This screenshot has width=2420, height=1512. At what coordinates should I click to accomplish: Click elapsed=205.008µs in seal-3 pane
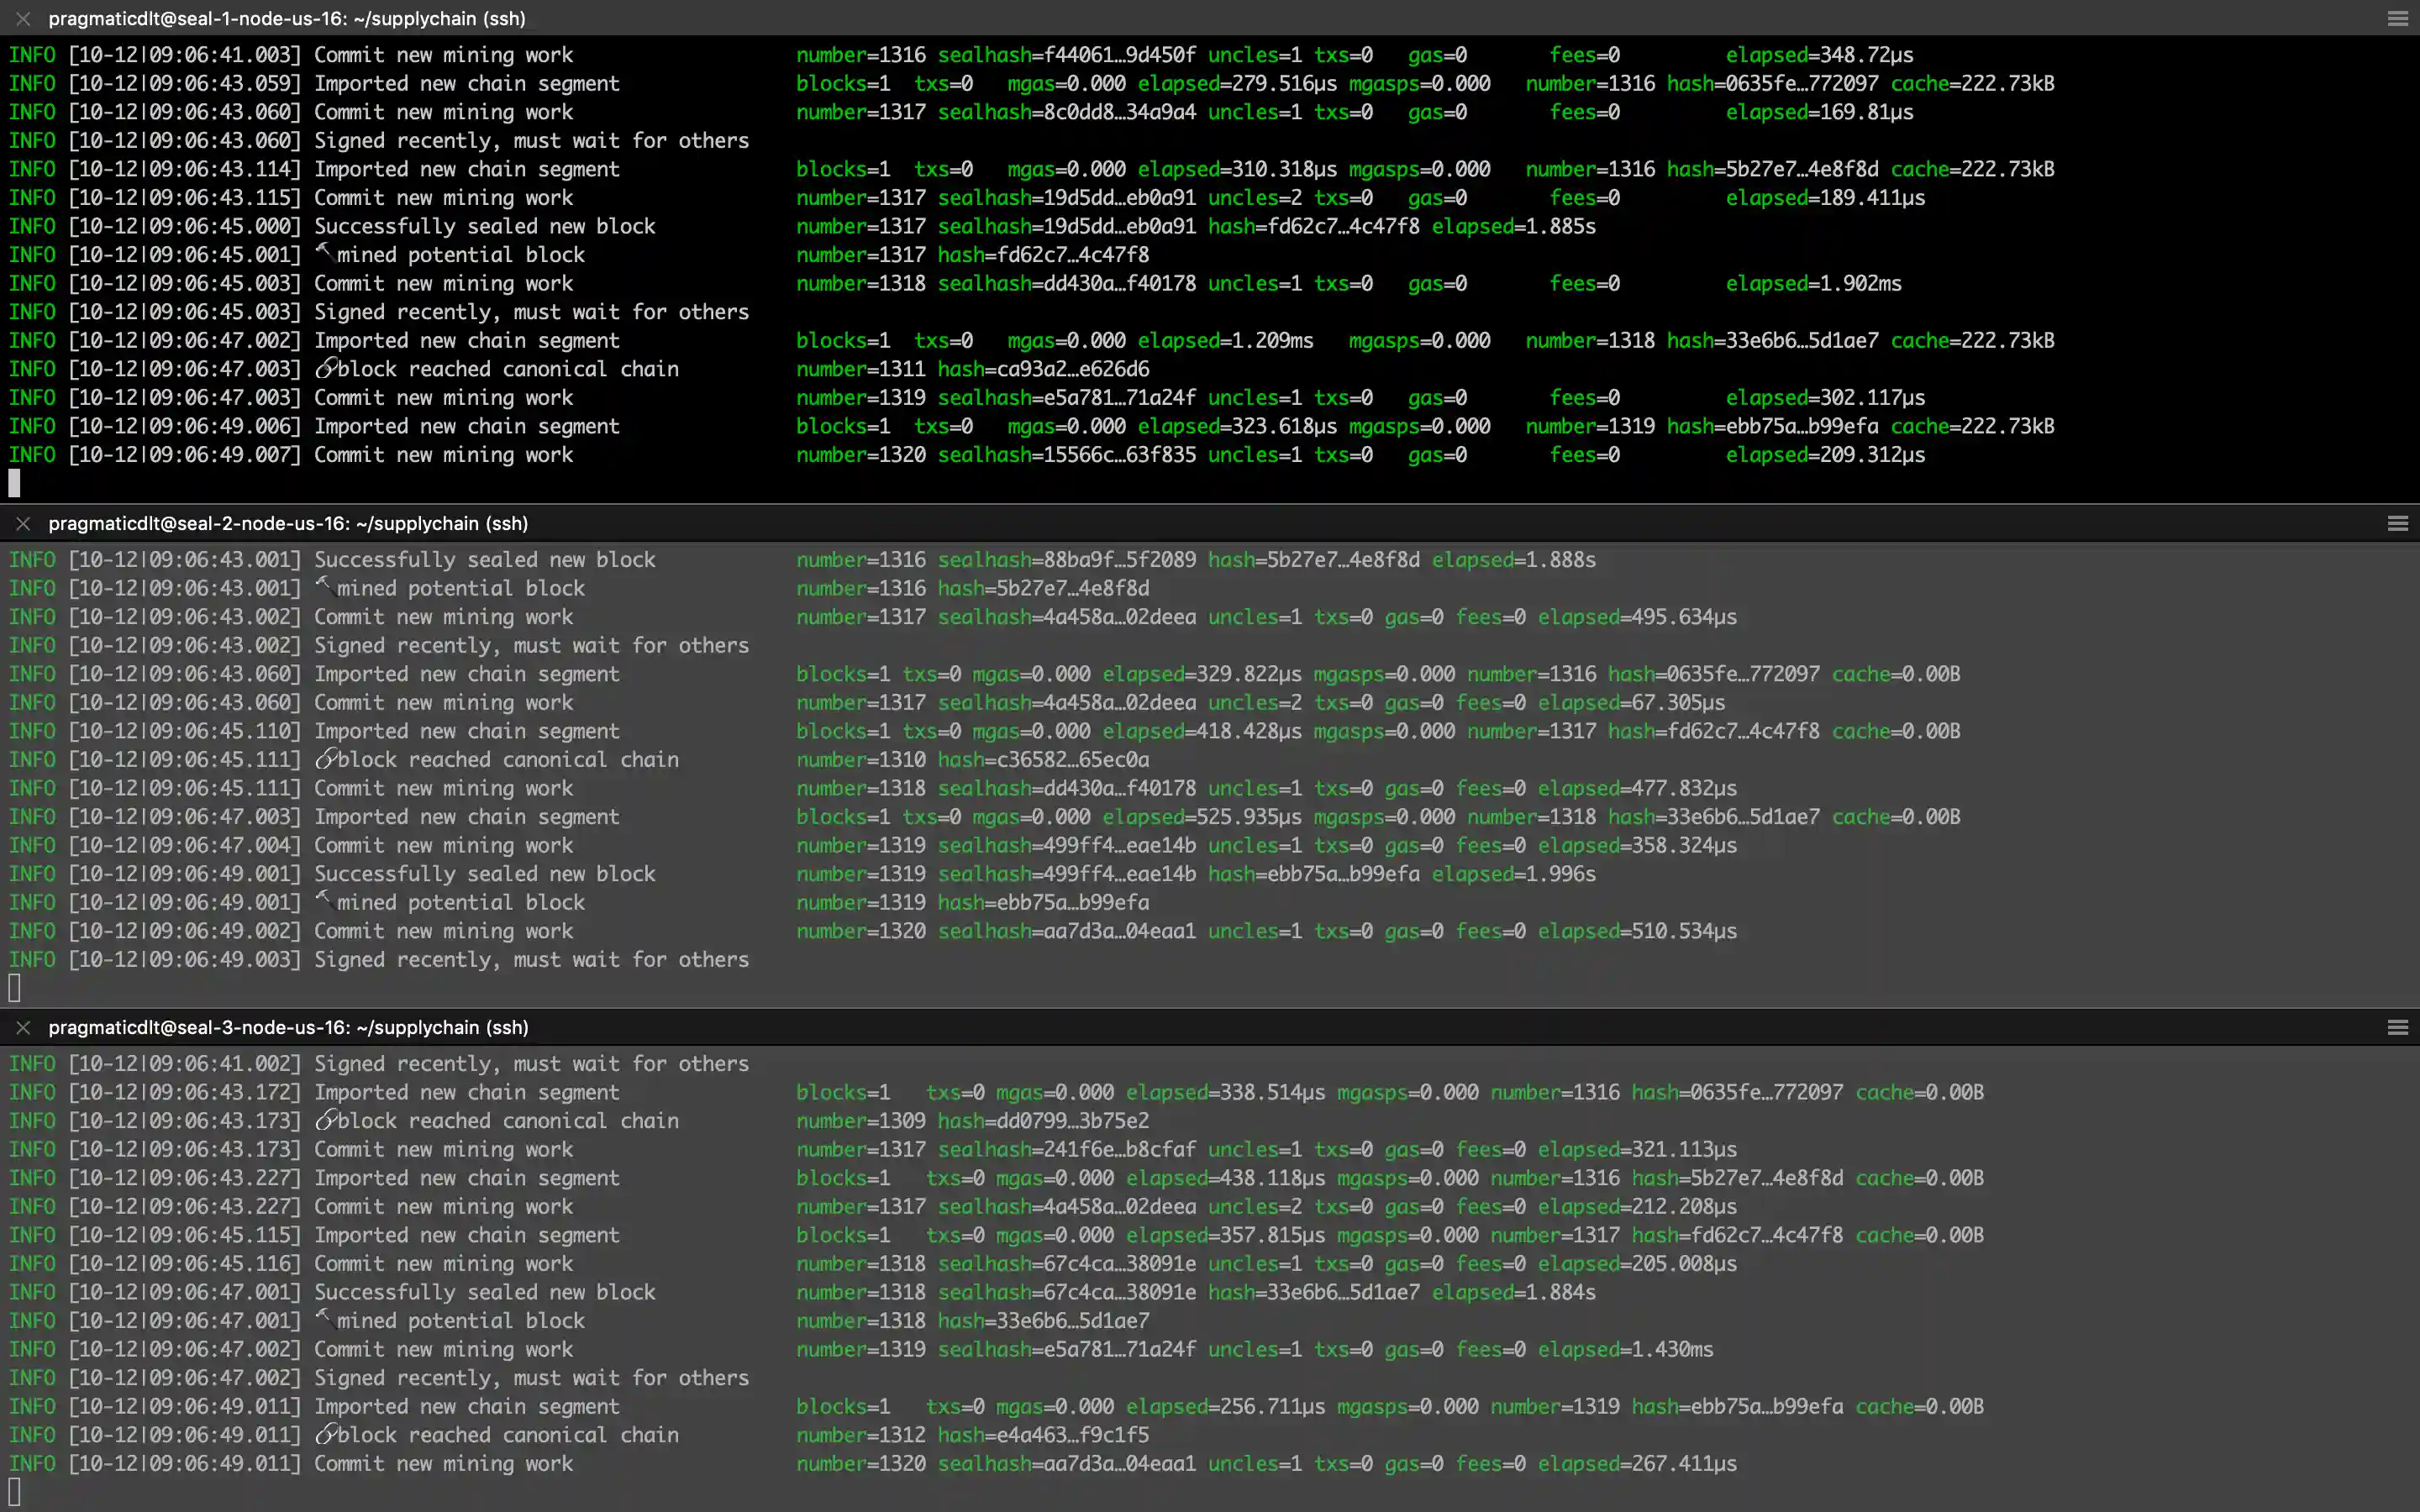point(1637,1264)
